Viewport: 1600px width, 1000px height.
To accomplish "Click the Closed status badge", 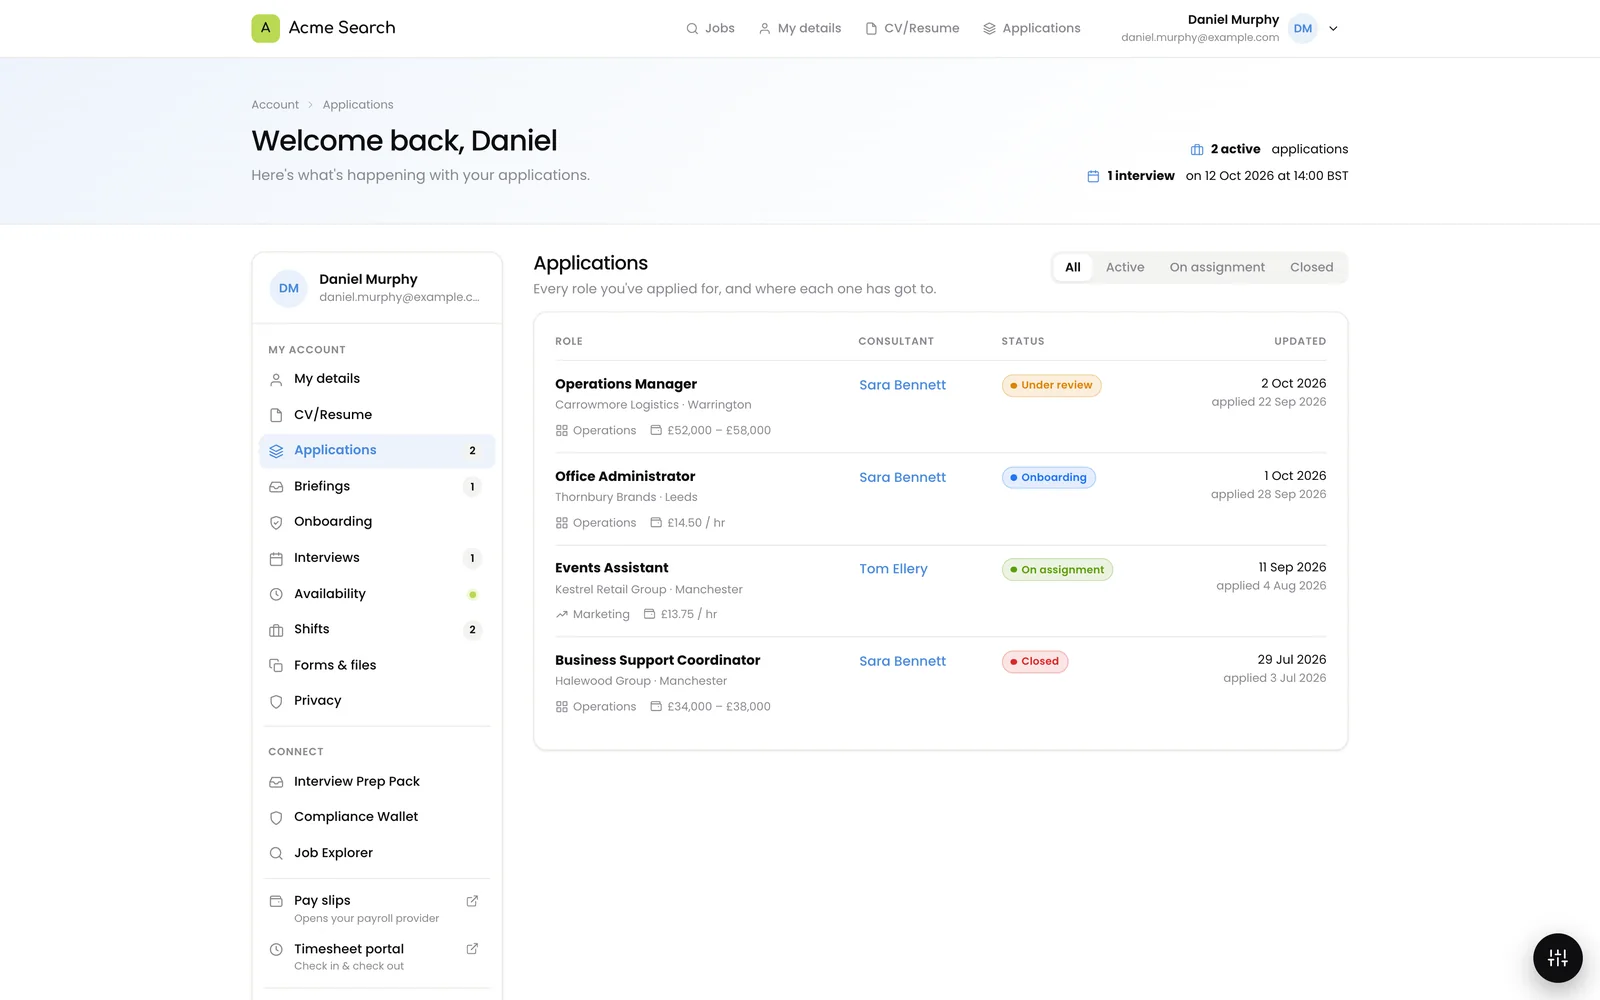I will pyautogui.click(x=1034, y=661).
